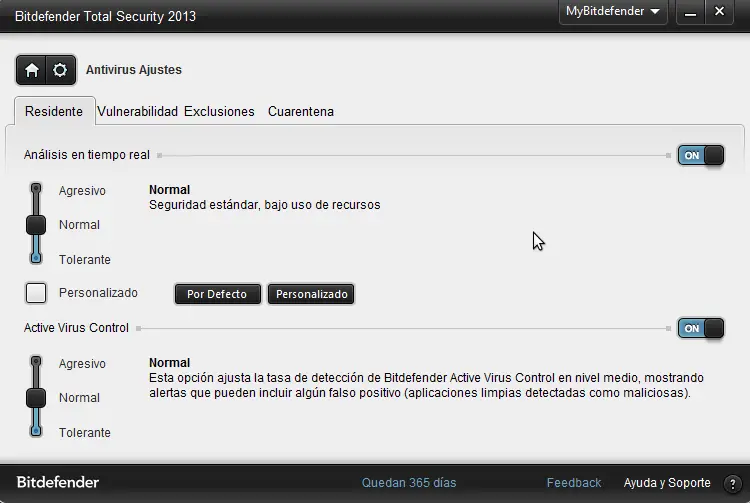Toggle Análisis en tiempo real switch

pos(701,155)
